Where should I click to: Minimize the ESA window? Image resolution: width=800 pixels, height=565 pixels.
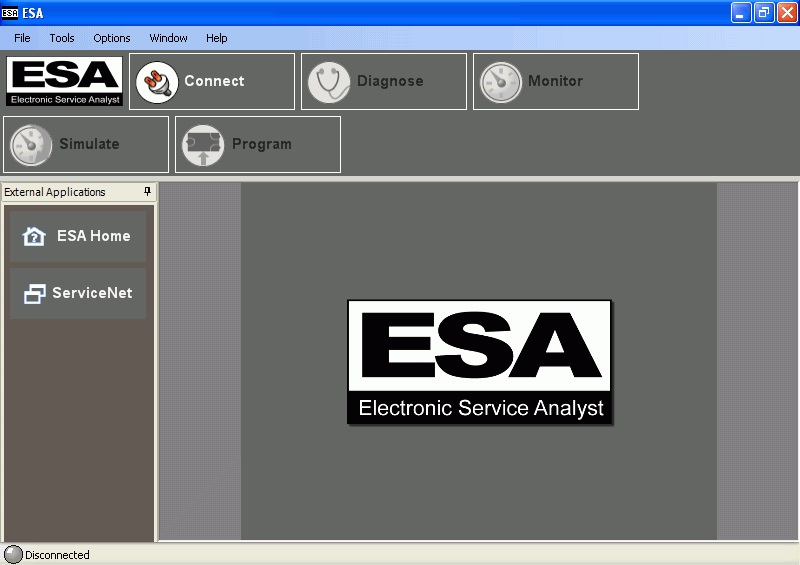pos(741,13)
